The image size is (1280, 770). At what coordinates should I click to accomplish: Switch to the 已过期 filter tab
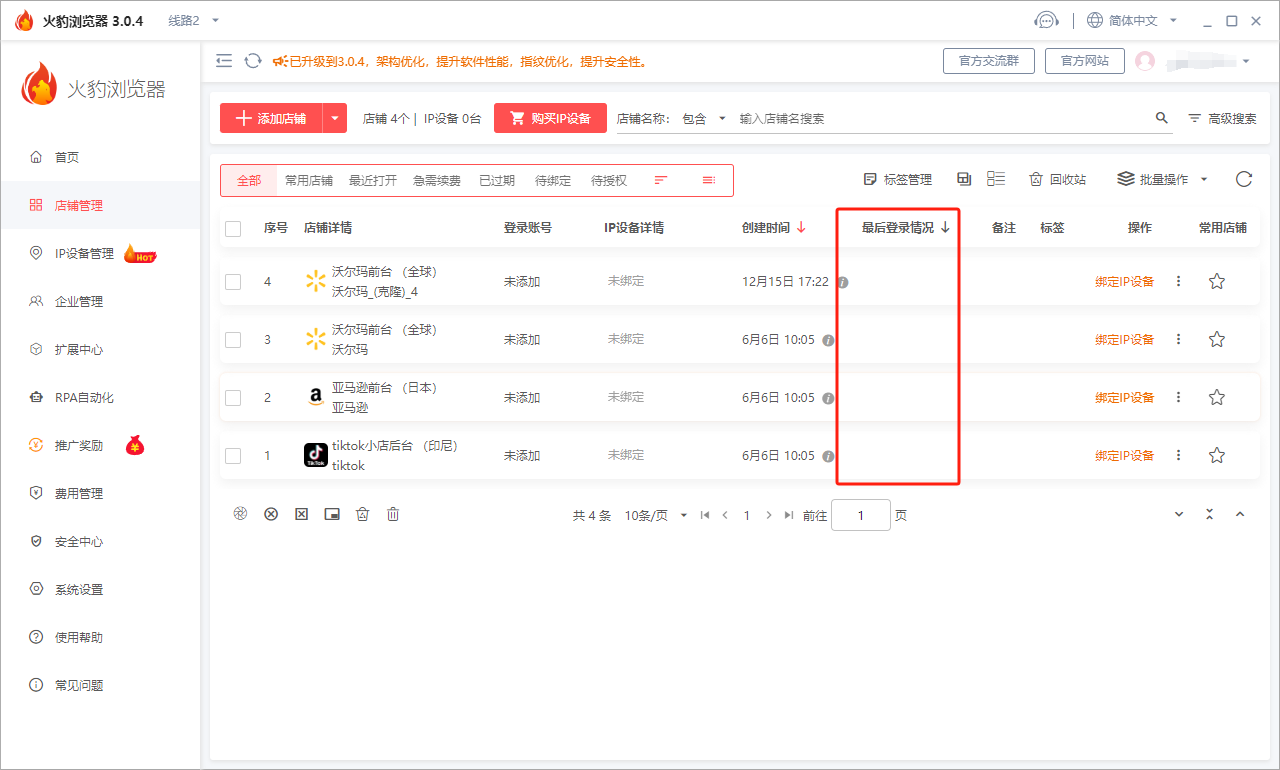click(x=497, y=180)
